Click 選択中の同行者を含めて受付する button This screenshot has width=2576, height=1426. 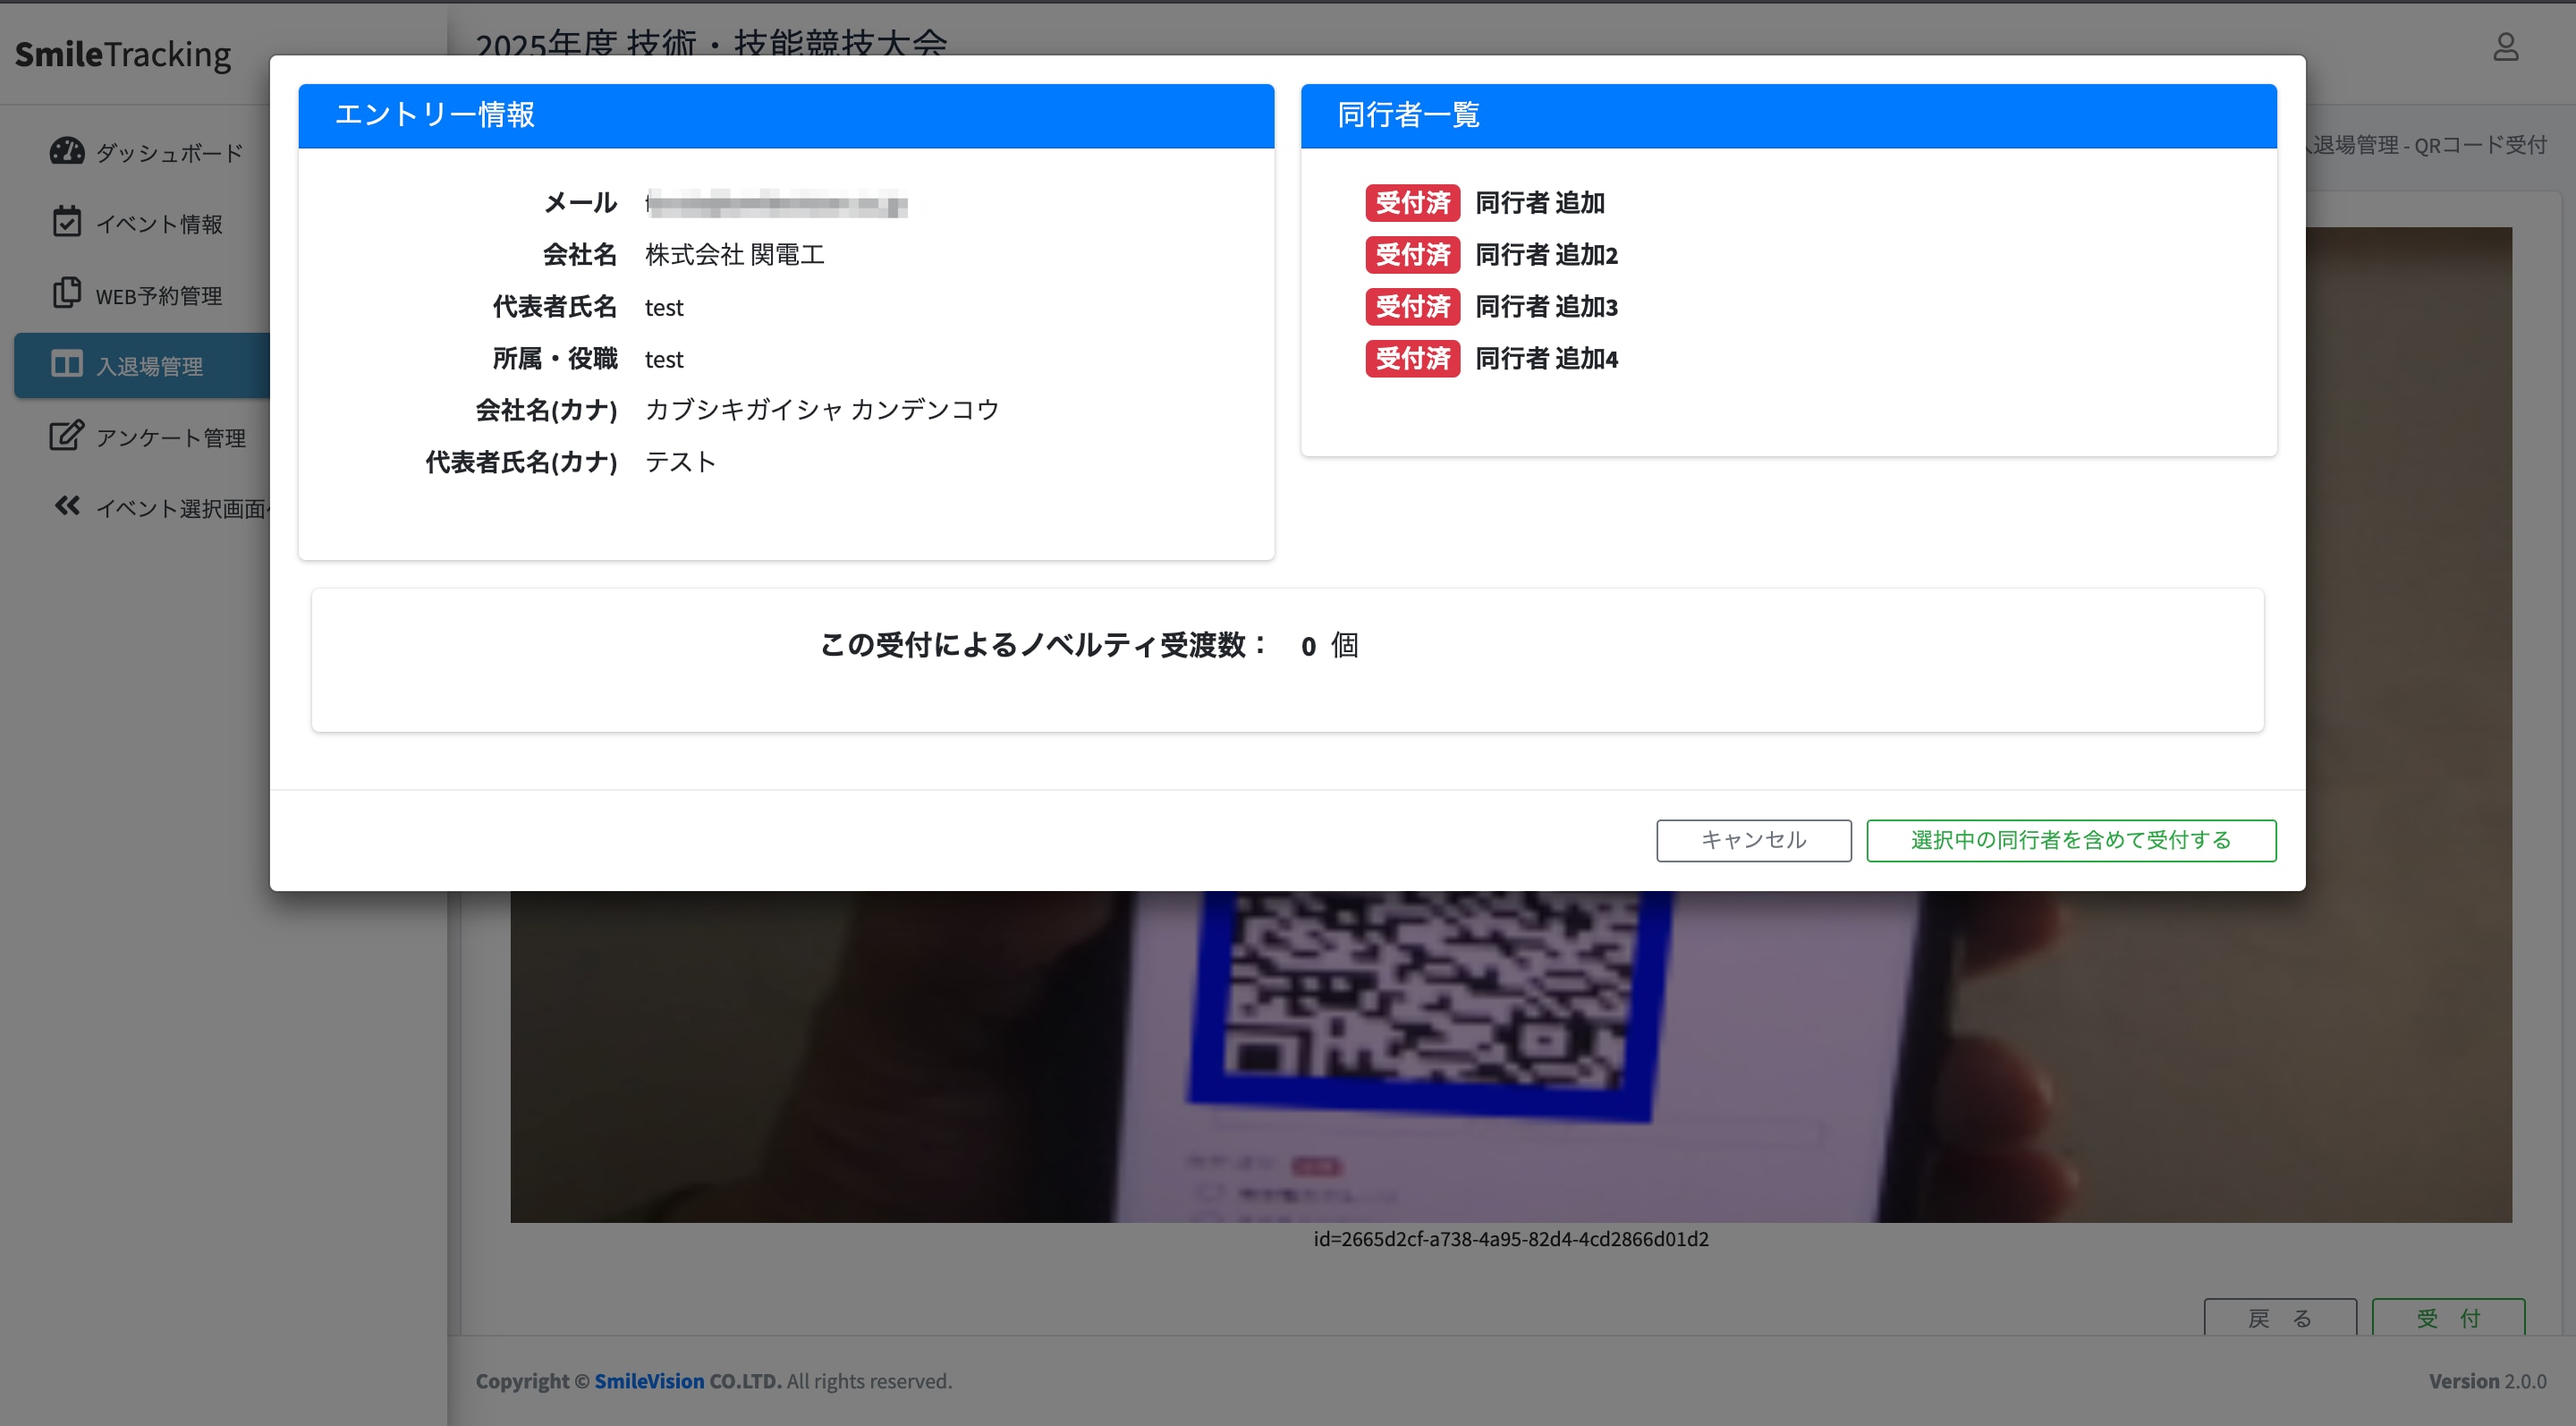click(2071, 840)
